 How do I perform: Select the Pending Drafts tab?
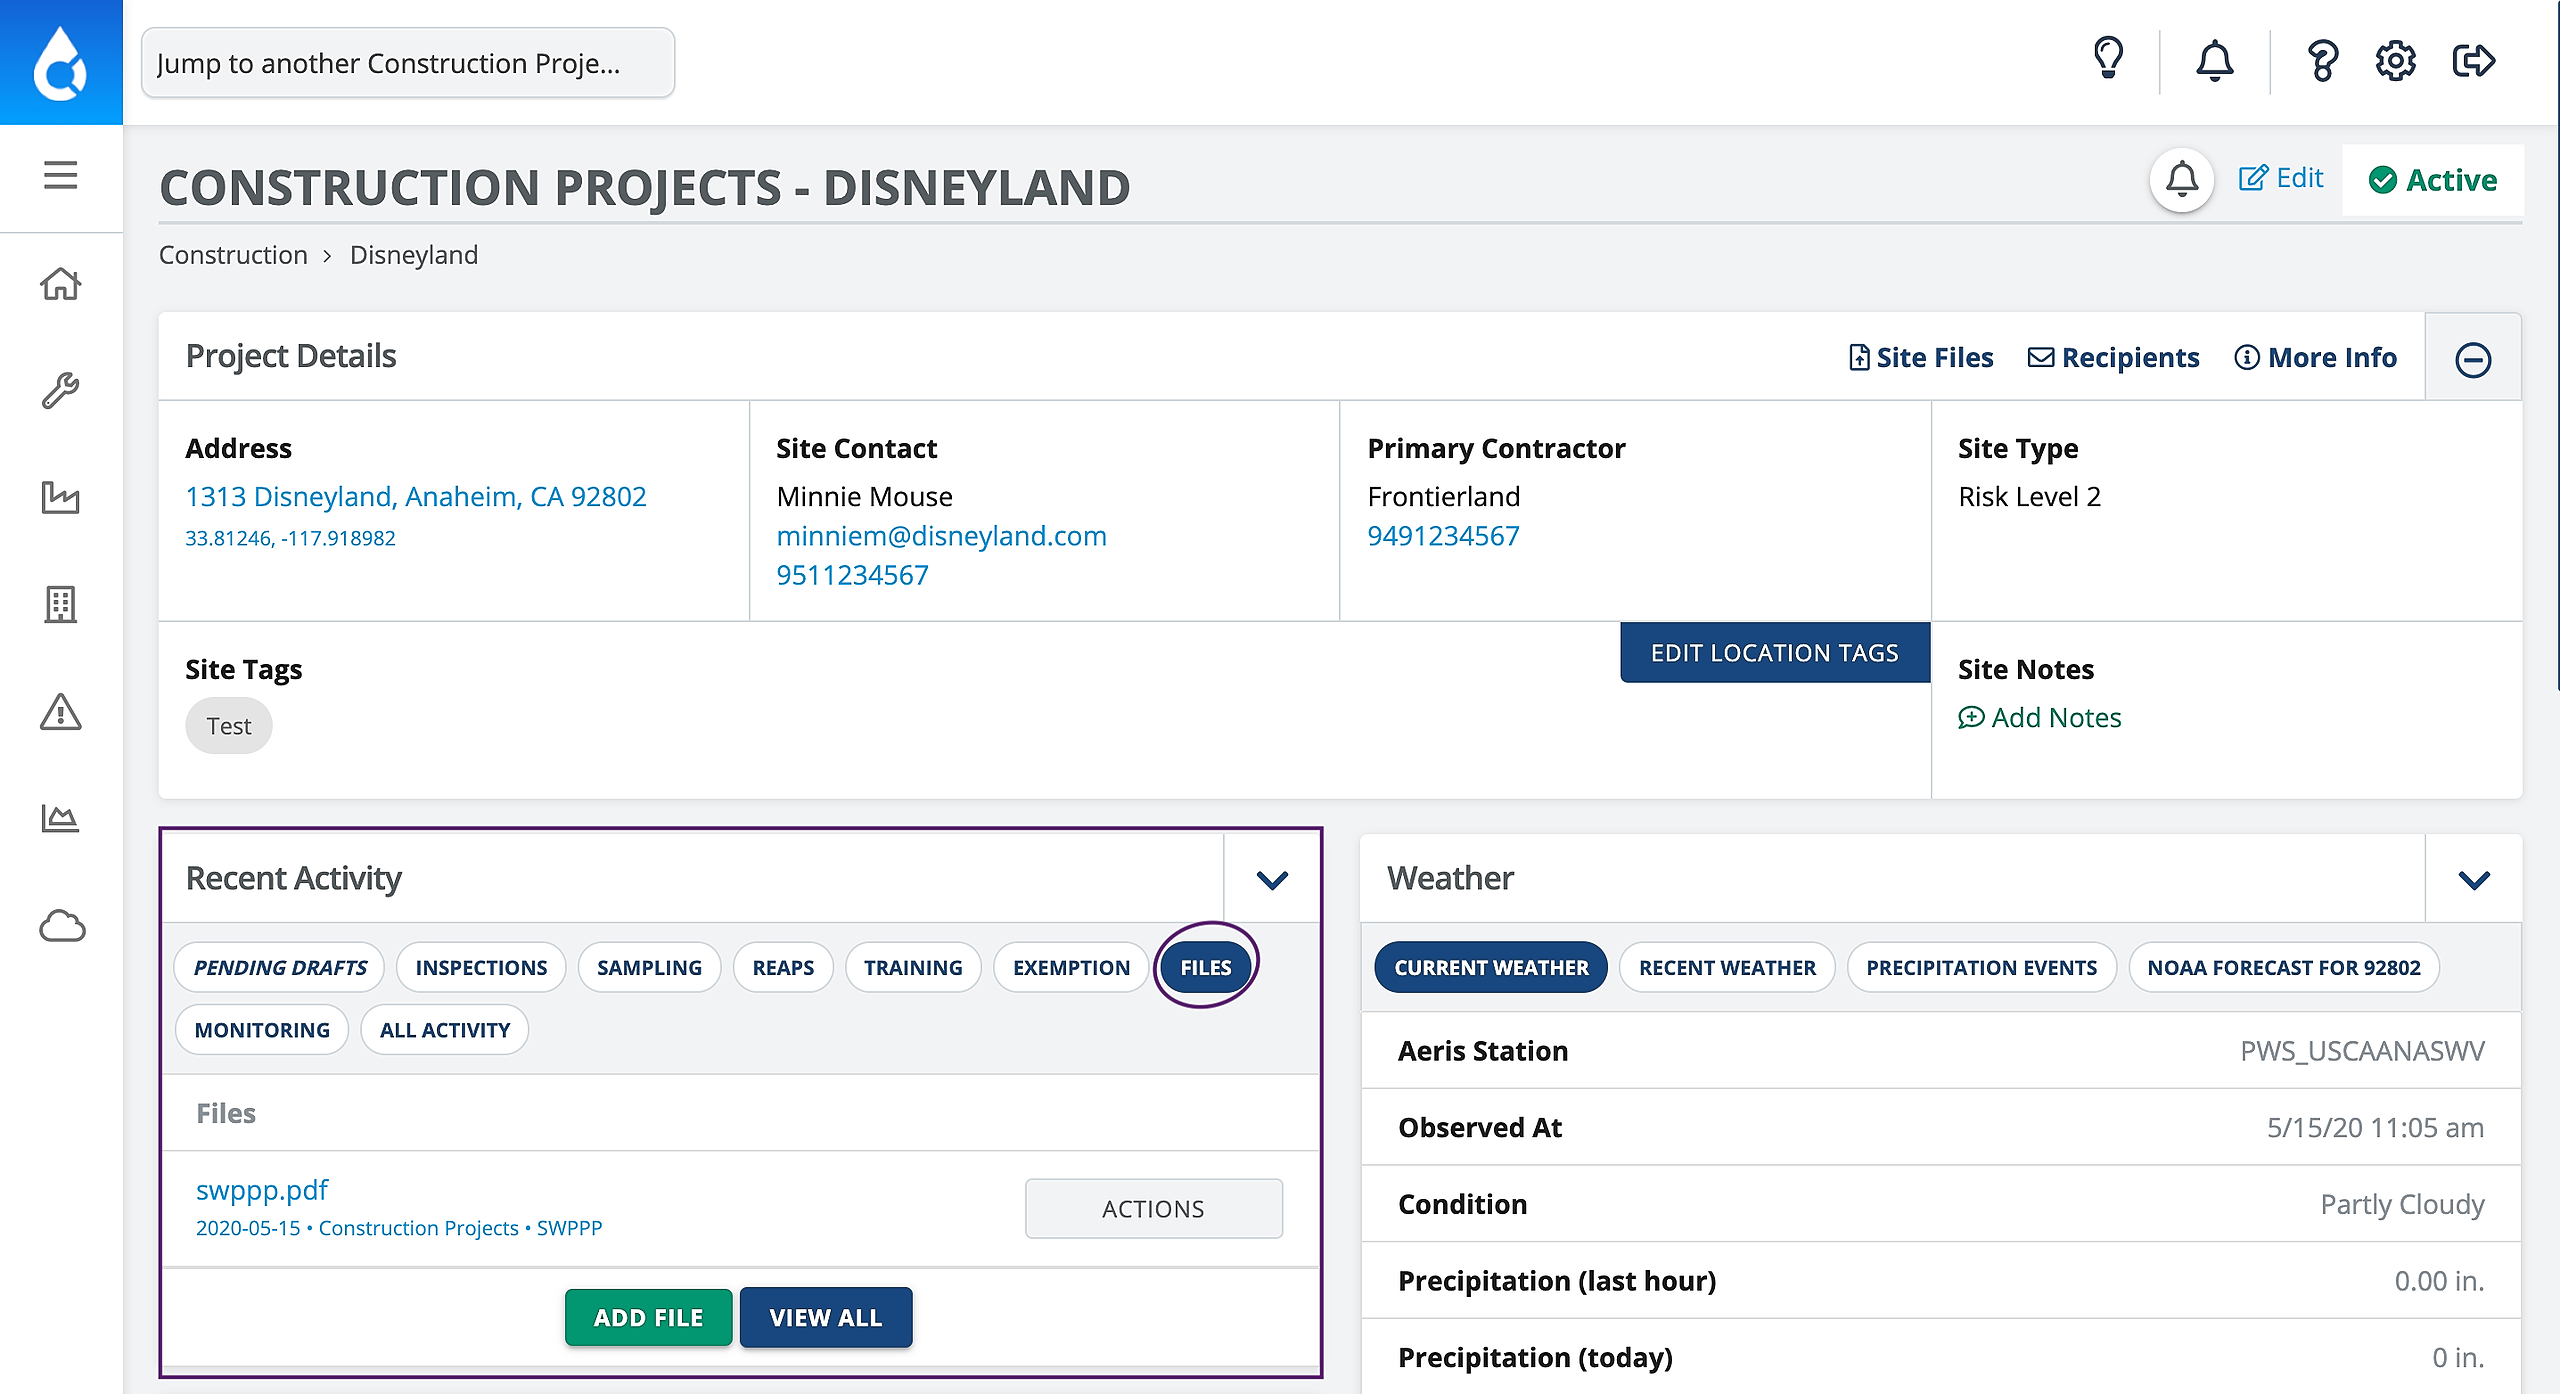(280, 967)
